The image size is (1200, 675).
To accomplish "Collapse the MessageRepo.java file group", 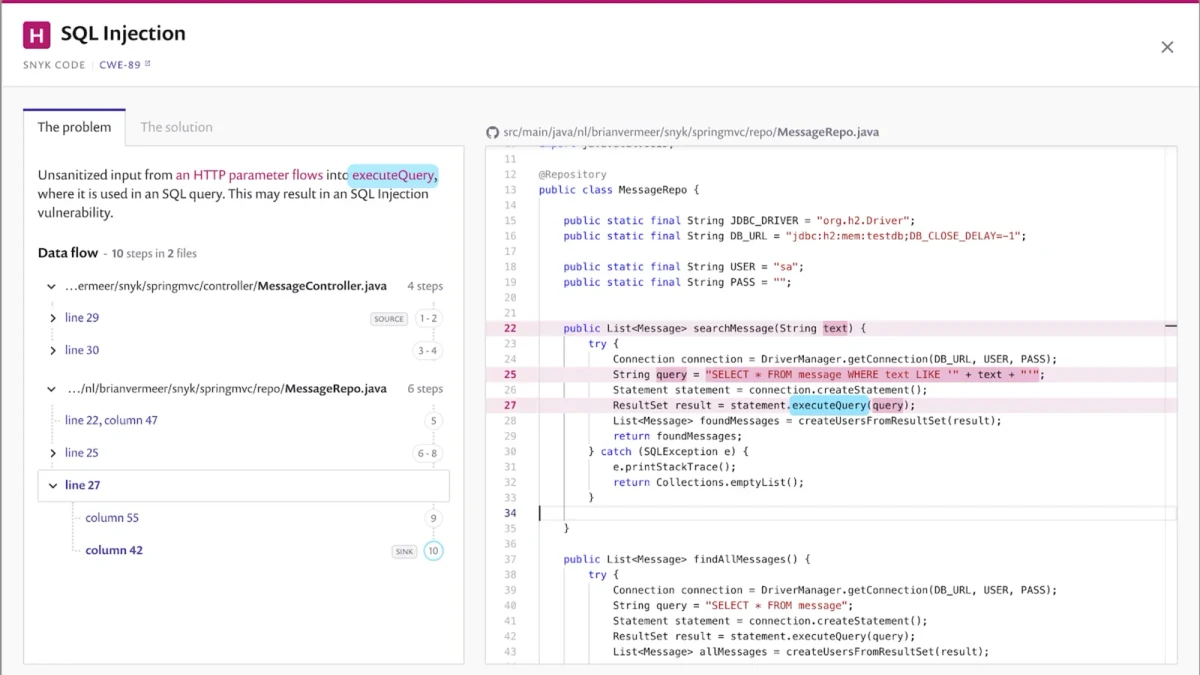I will [51, 389].
